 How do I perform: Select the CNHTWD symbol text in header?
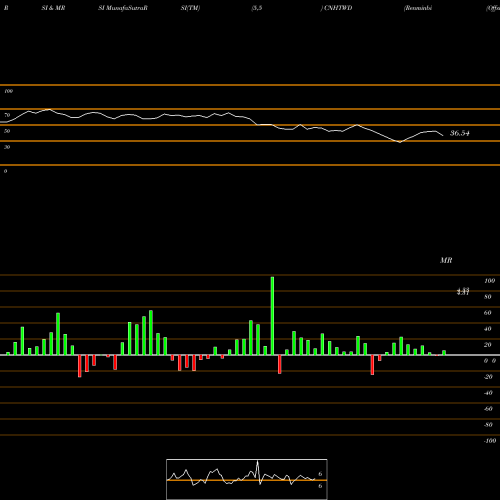point(338,8)
